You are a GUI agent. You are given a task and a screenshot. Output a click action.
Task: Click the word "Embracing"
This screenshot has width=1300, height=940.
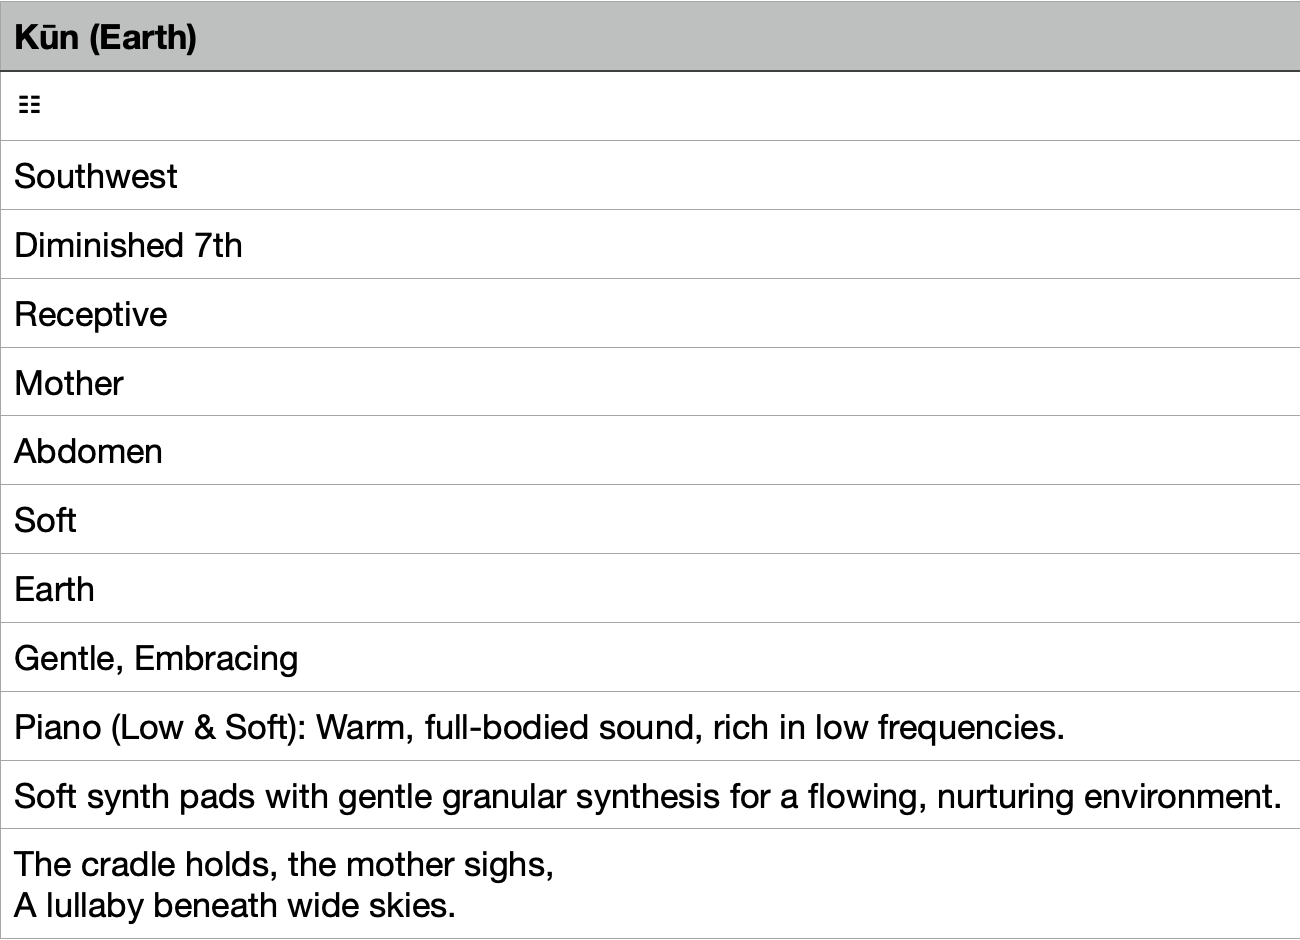(216, 658)
